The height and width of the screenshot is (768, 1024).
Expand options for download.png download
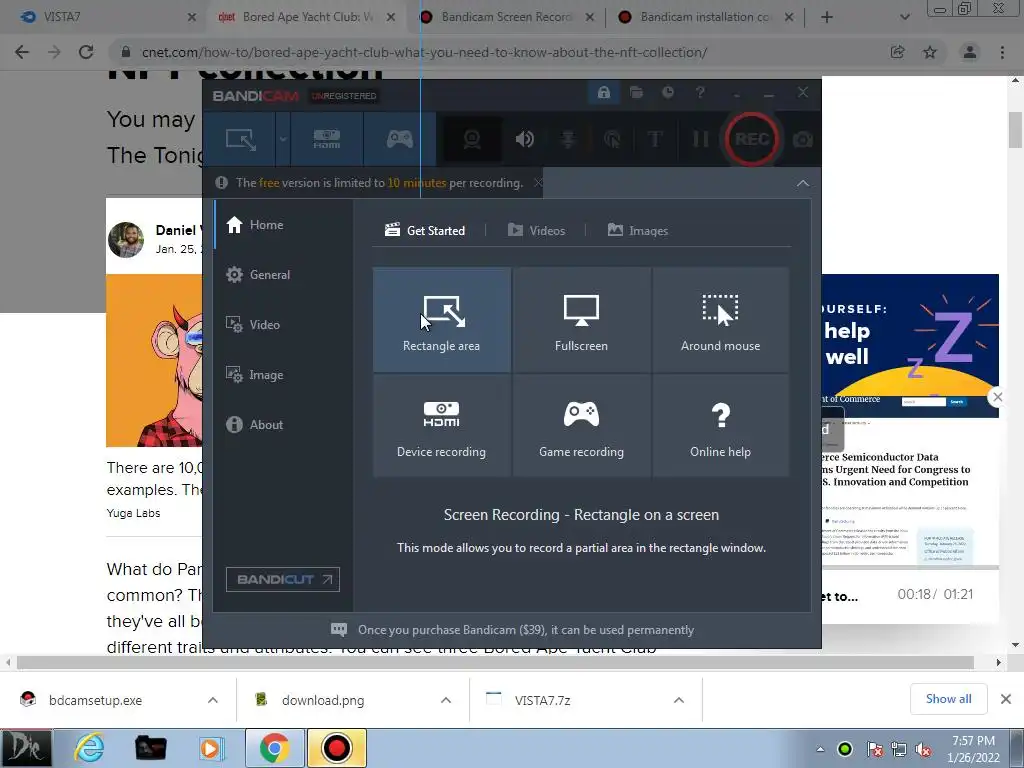446,700
